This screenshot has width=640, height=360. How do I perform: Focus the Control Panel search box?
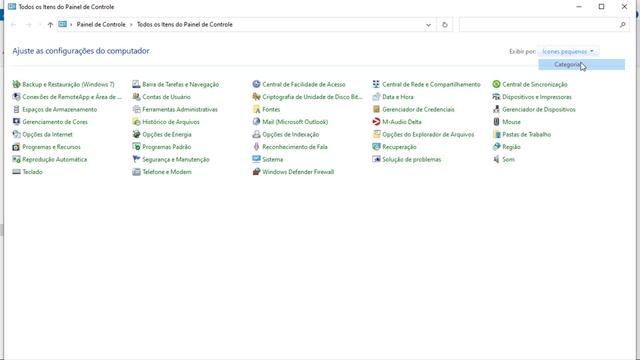point(538,25)
